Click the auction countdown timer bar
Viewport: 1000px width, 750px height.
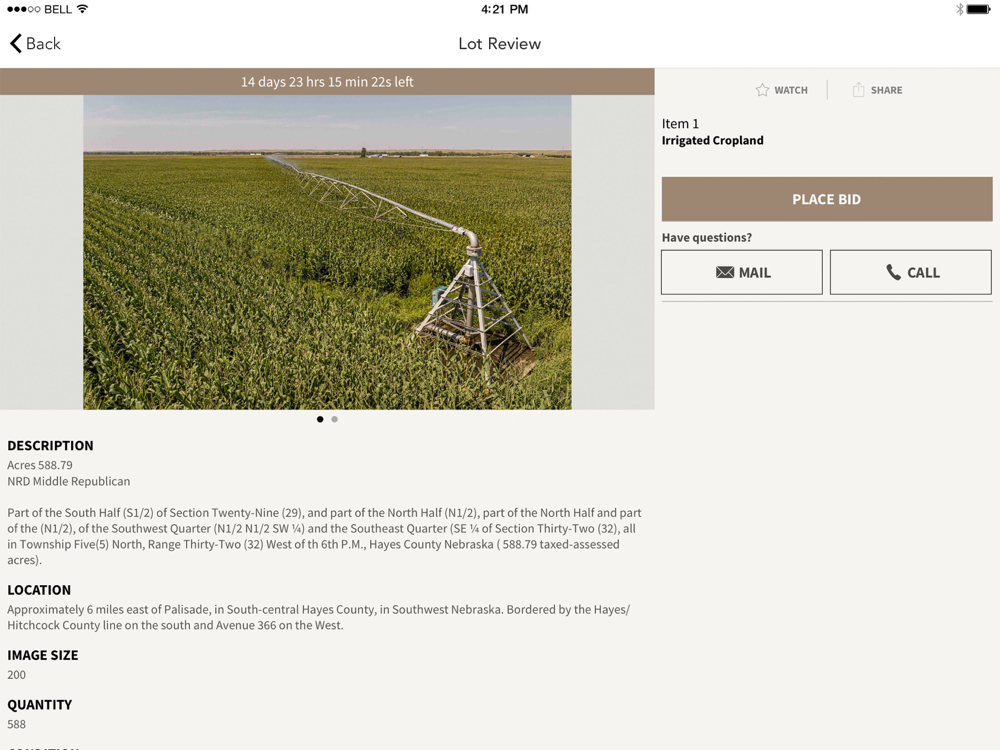click(327, 82)
